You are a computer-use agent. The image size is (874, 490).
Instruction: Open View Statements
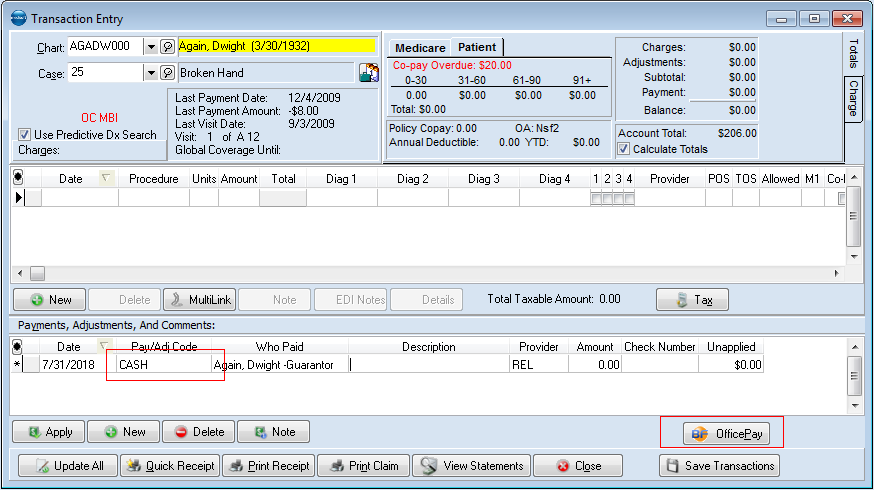click(x=472, y=466)
